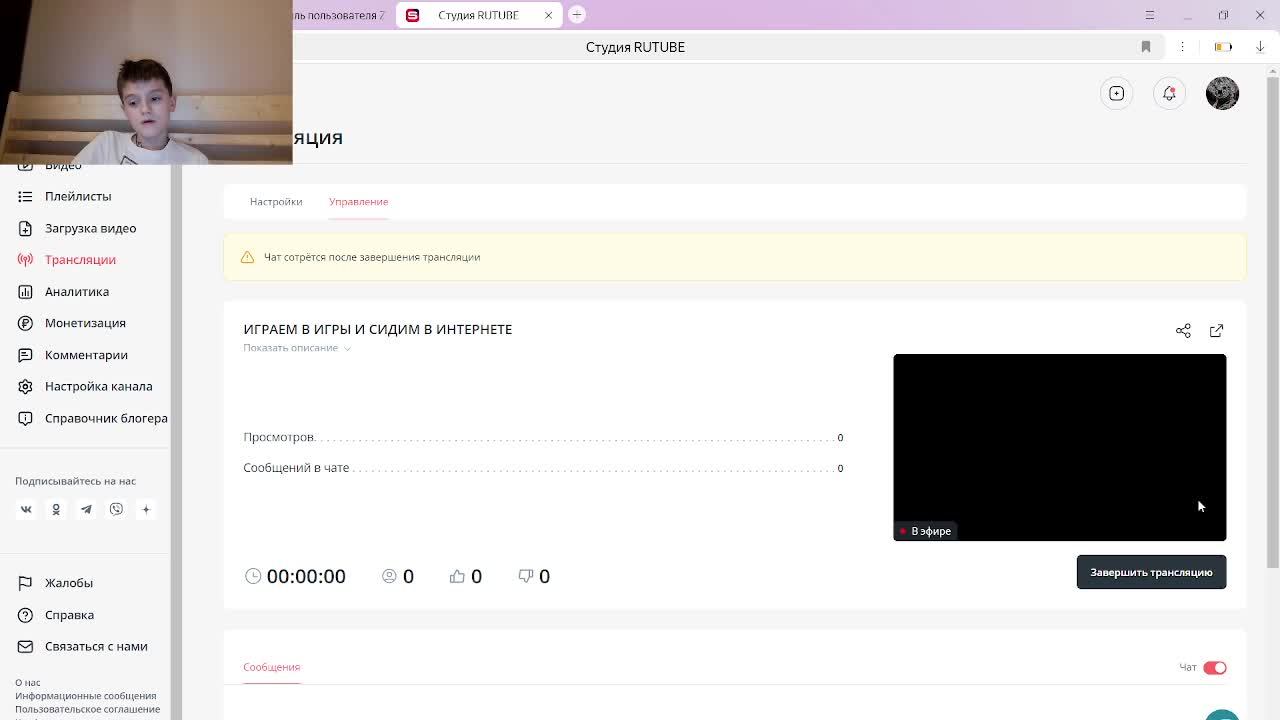Click the plus social icon in sidebar
1280x720 pixels.
click(x=146, y=509)
